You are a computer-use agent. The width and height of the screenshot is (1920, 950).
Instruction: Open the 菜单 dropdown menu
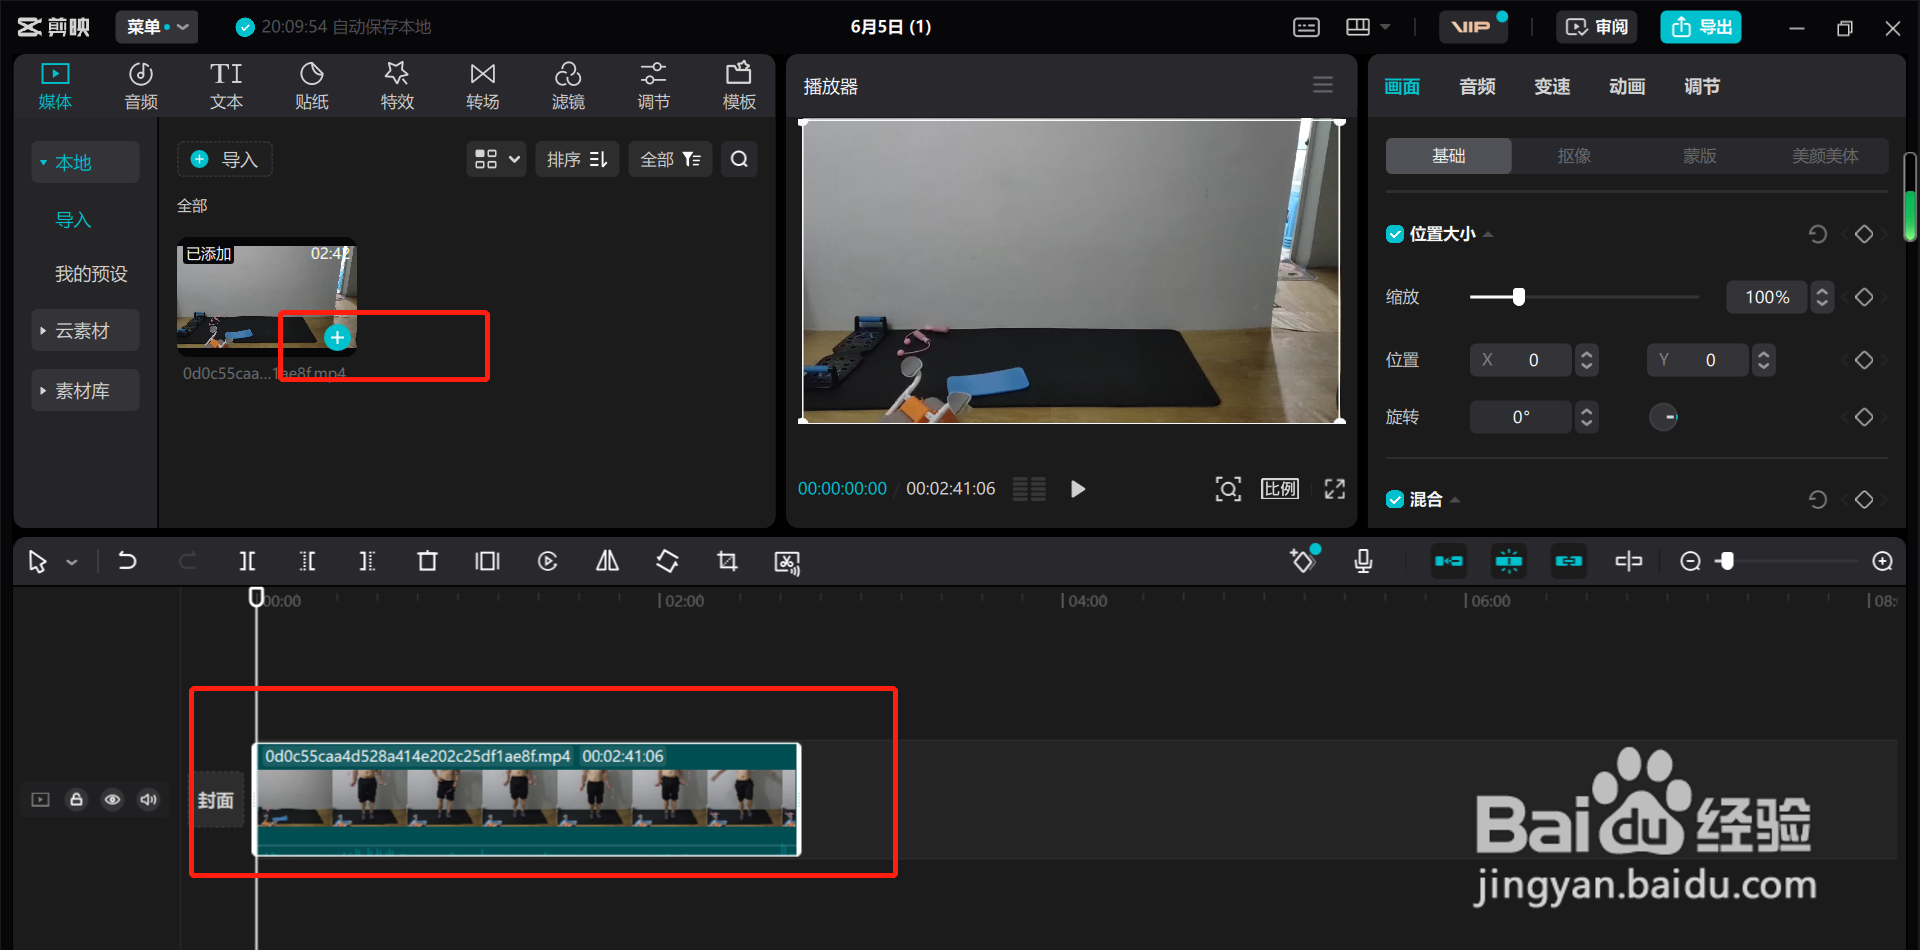[x=157, y=27]
